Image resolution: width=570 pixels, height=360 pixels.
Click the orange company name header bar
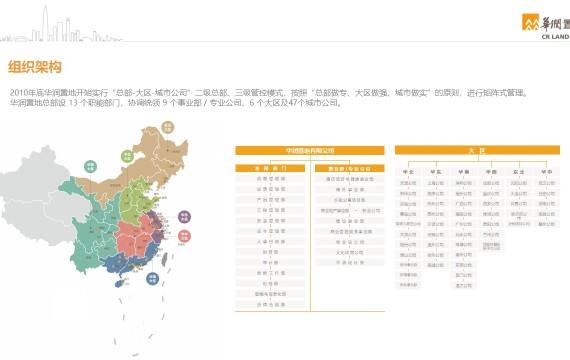pos(310,150)
